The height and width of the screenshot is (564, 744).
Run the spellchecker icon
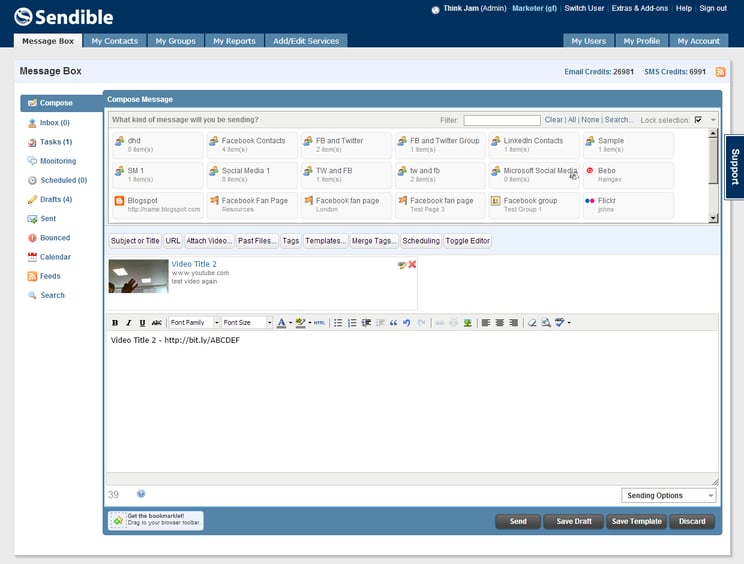(x=559, y=323)
